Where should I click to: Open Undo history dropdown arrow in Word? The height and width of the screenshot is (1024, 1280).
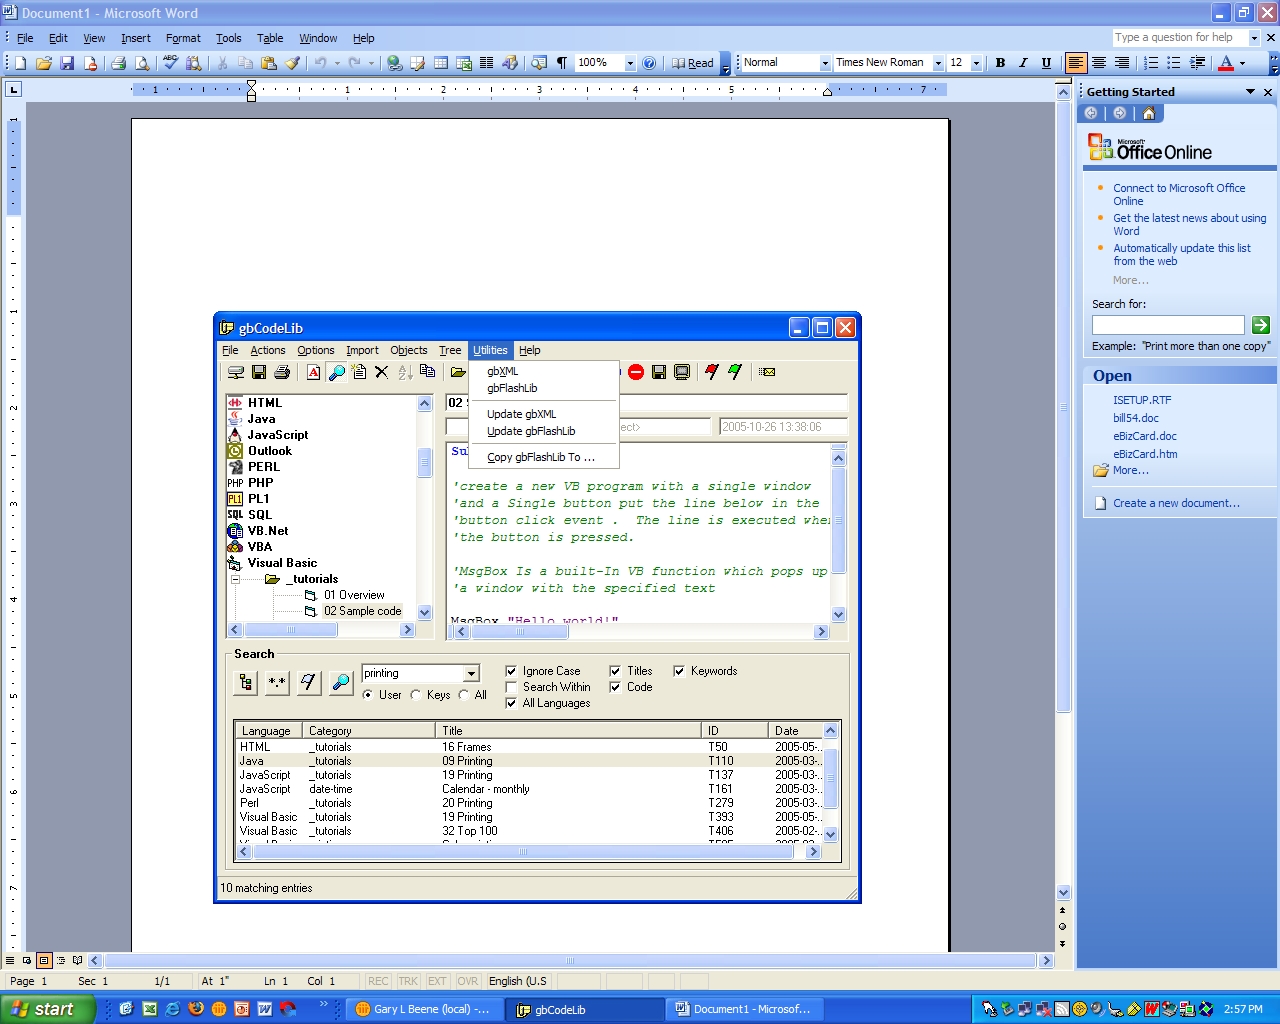click(x=337, y=63)
